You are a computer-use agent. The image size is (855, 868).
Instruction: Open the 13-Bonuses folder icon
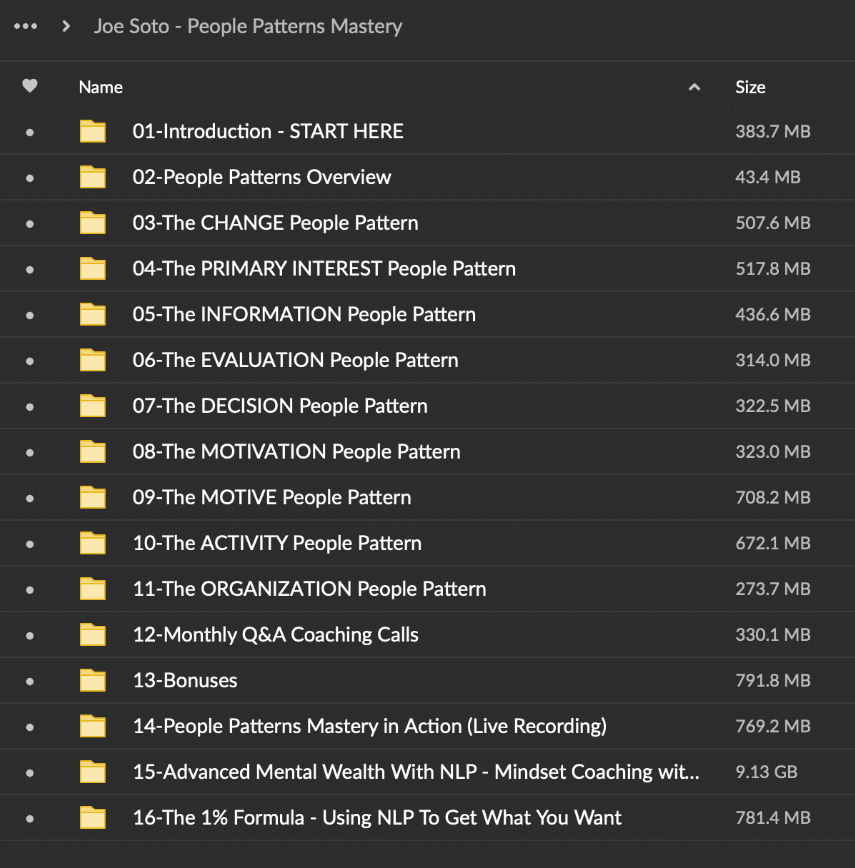92,680
